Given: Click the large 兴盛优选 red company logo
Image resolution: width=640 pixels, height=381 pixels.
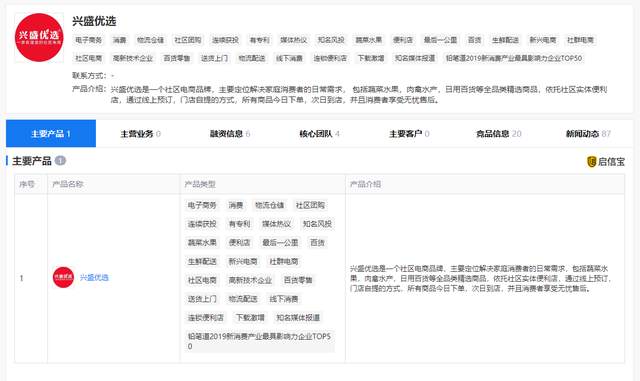Looking at the screenshot, I should point(39,37).
